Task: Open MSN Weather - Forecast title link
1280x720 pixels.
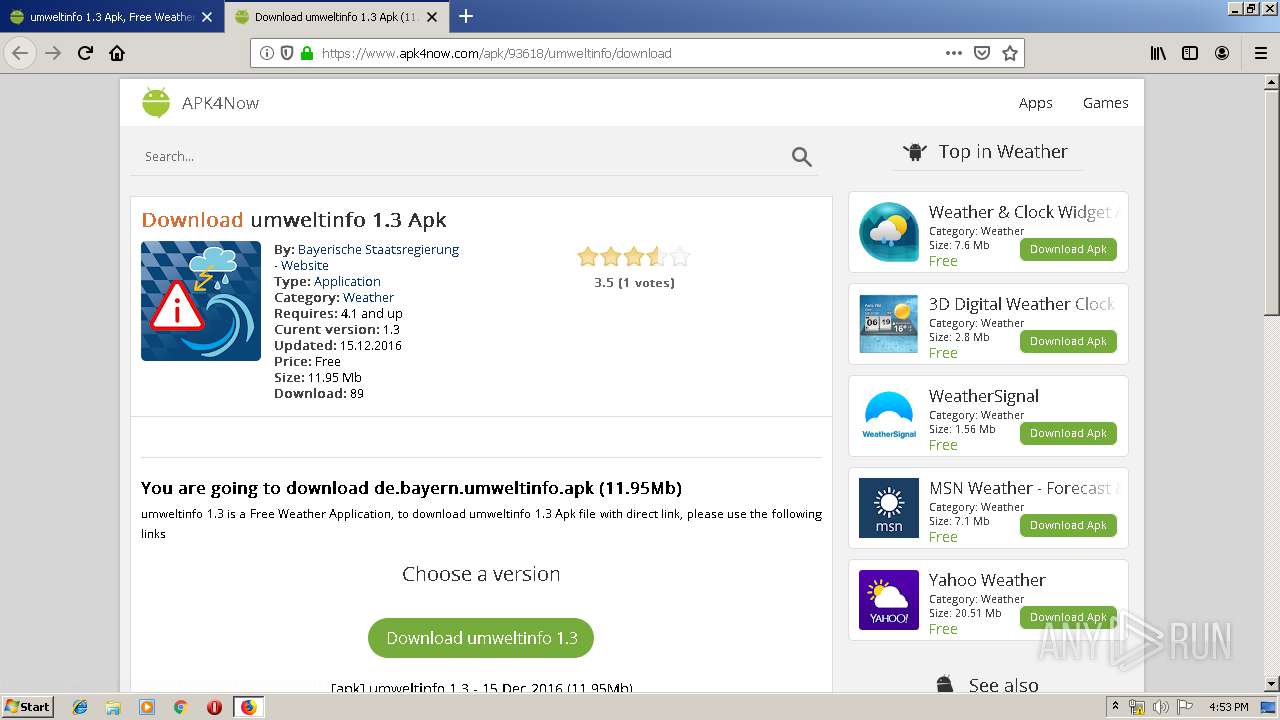Action: coord(1023,488)
